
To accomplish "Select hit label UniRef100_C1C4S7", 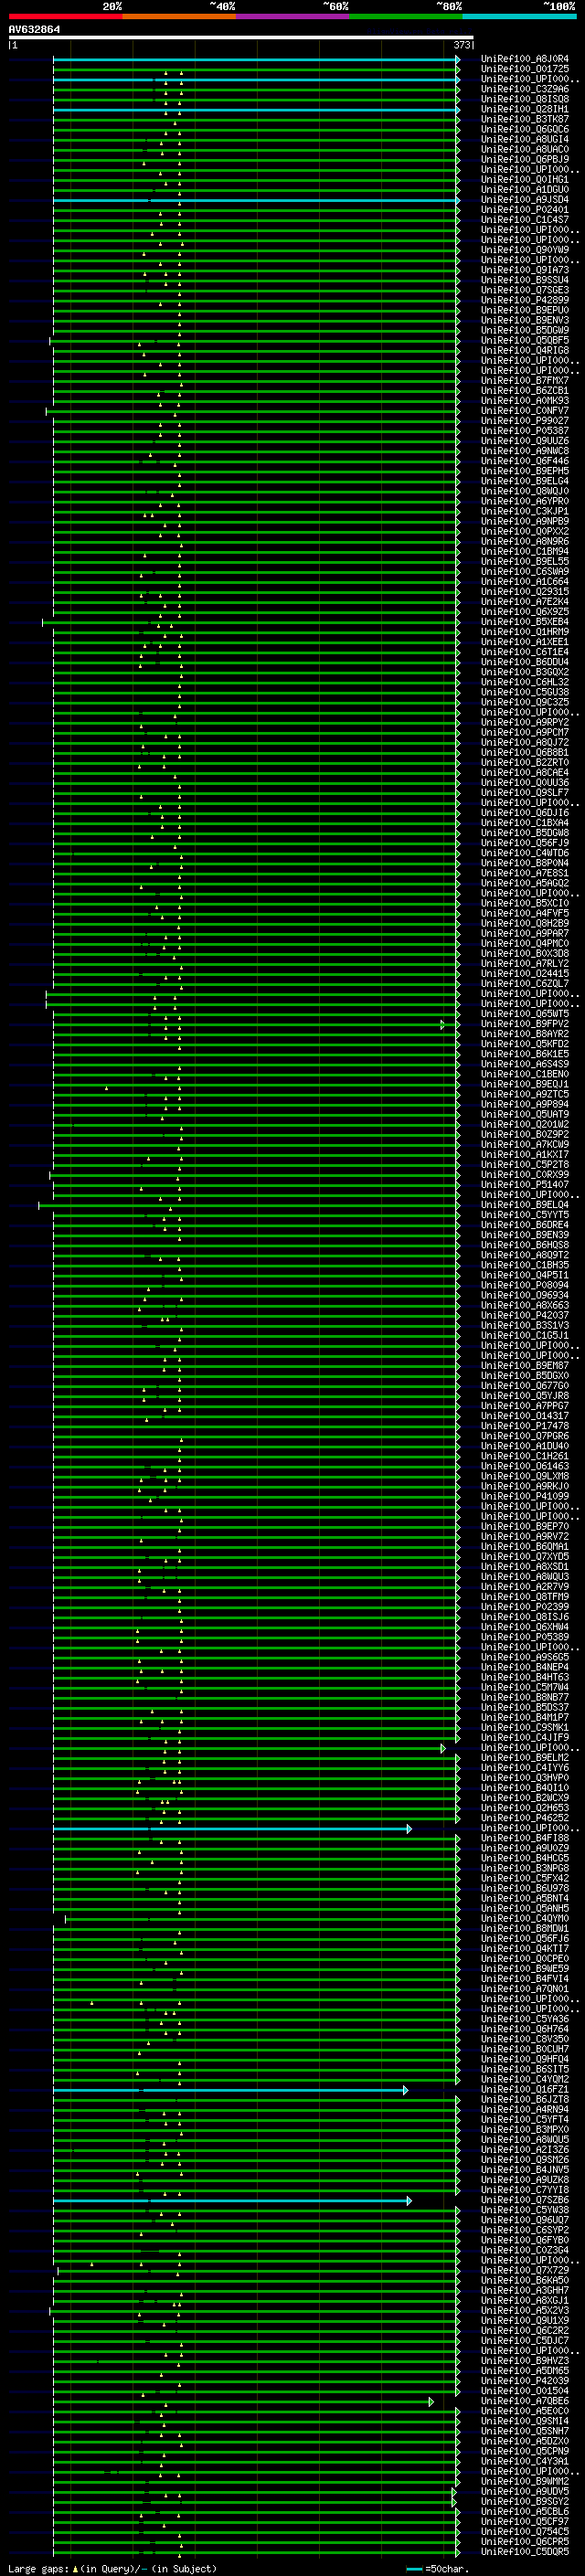I will point(525,220).
